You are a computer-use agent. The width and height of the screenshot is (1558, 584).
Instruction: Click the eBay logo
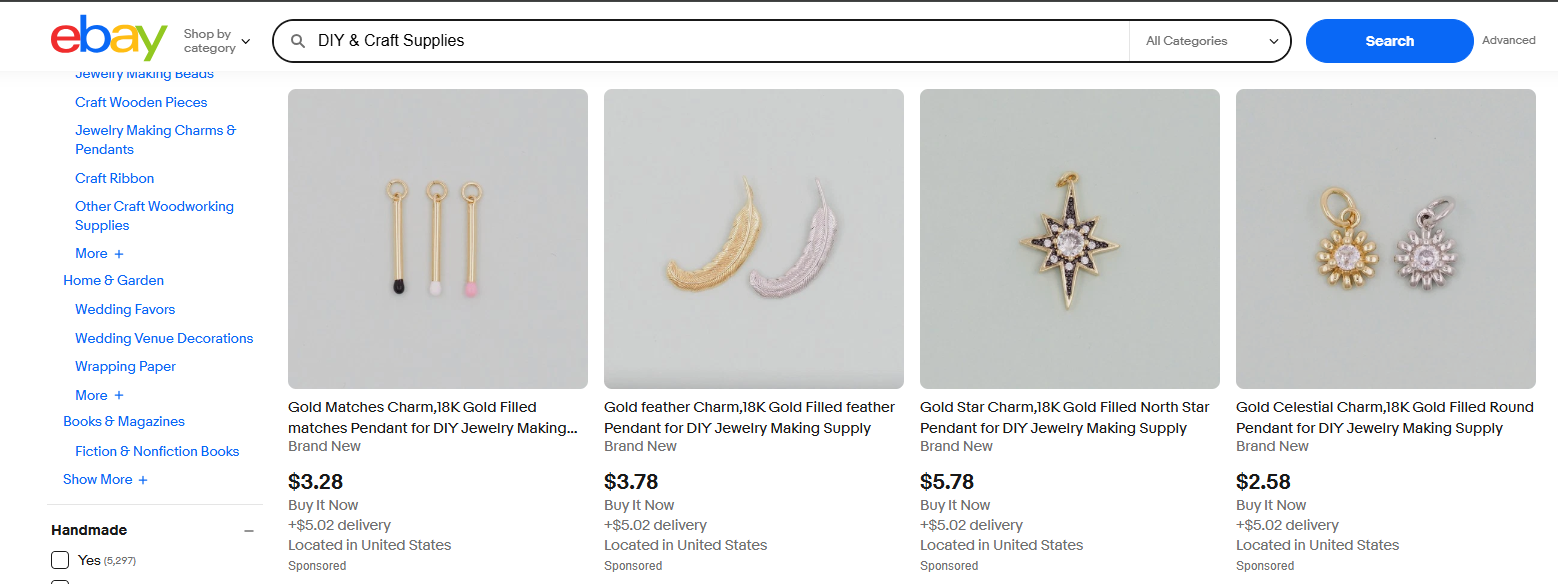tap(108, 37)
